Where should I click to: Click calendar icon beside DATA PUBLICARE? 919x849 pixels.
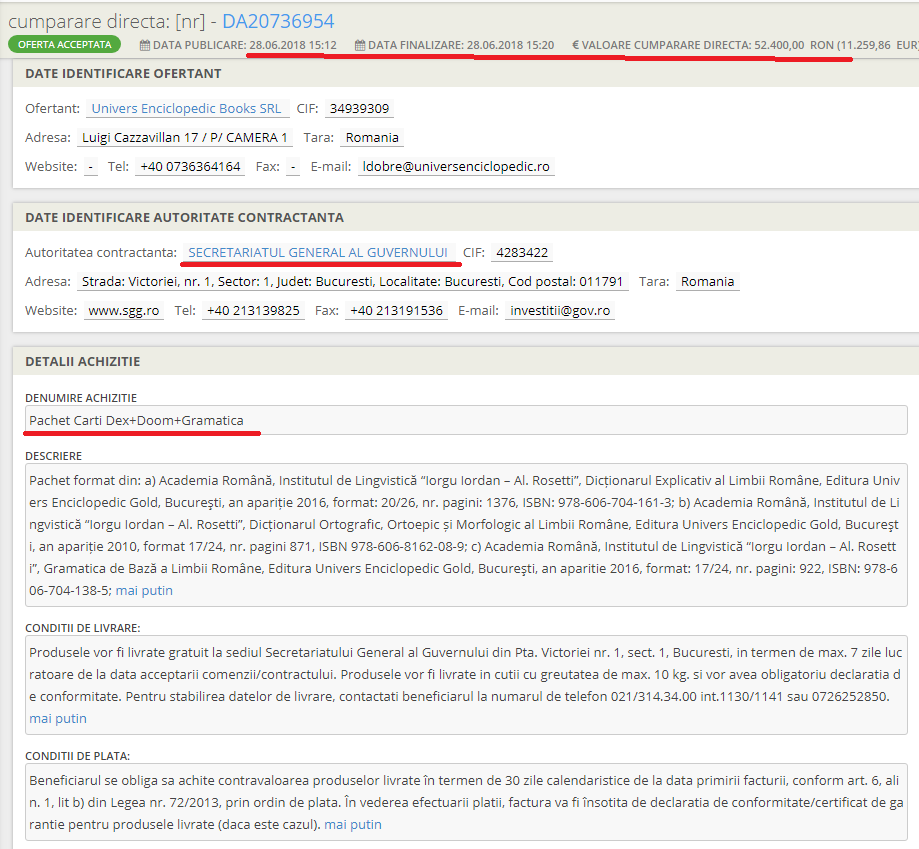click(x=144, y=45)
